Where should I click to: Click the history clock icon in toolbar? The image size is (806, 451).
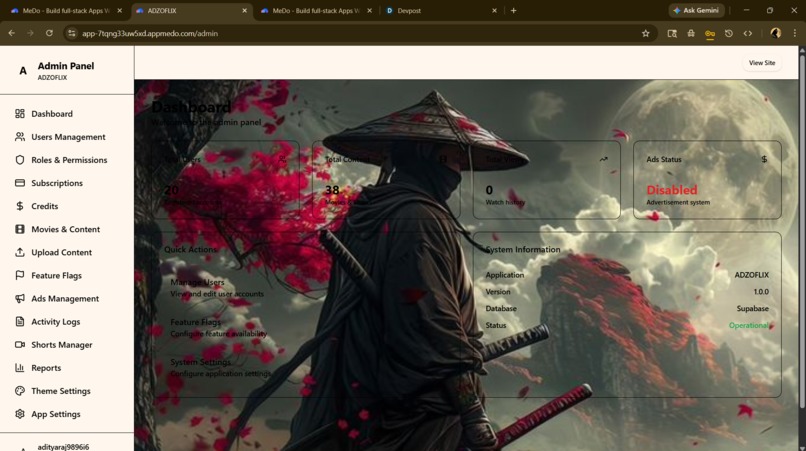pos(729,33)
